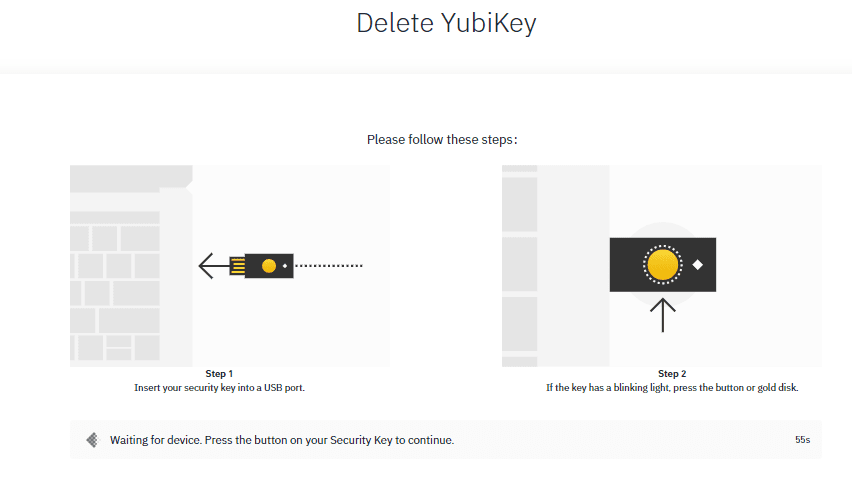Click the Delete YubiKey page heading
This screenshot has height=478, width=852.
[446, 23]
